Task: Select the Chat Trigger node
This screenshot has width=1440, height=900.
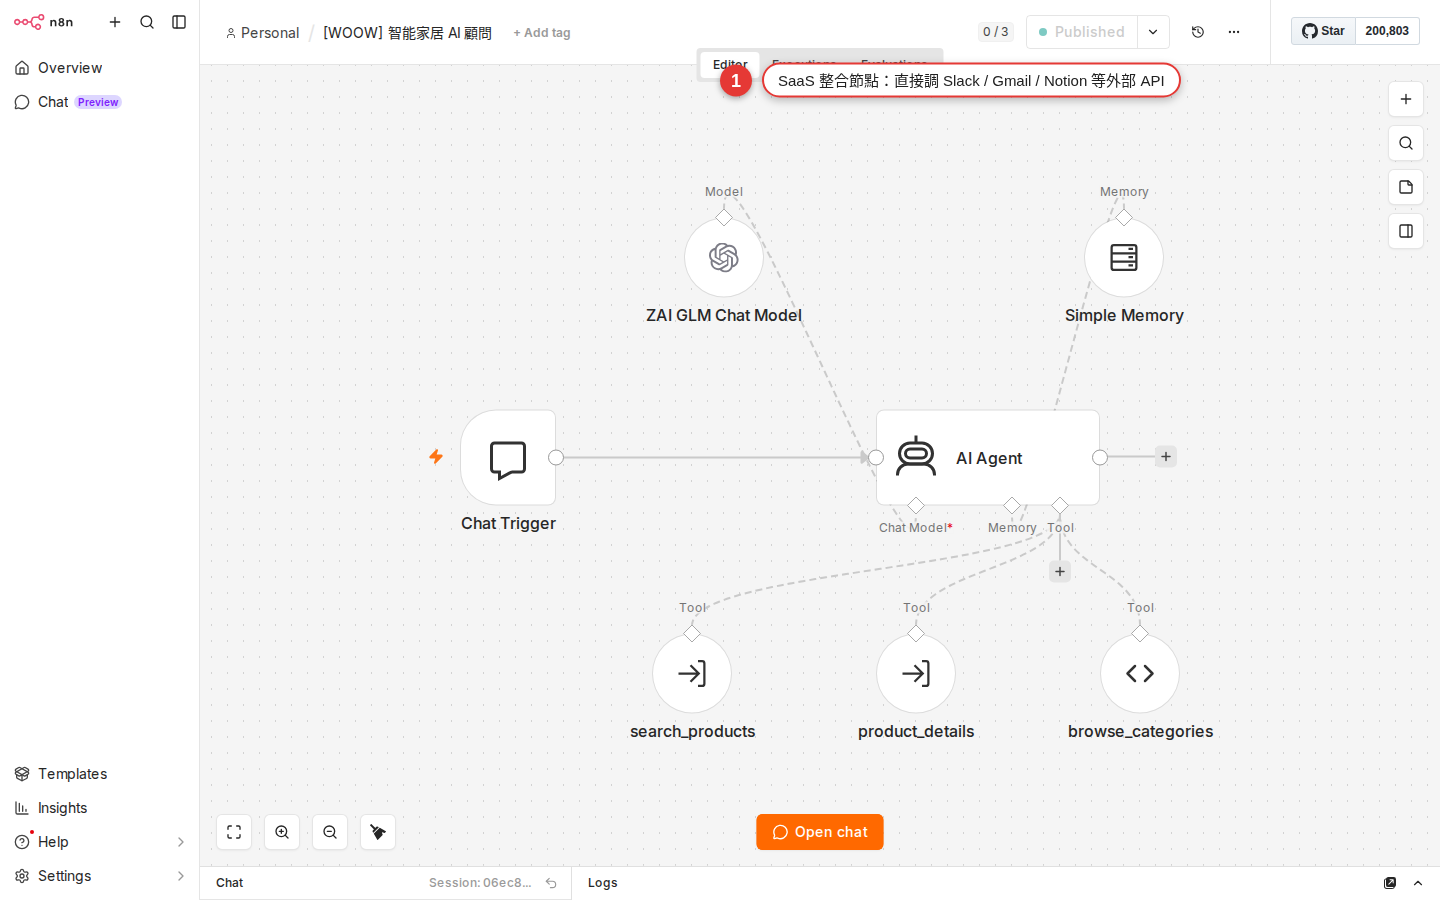Action: [x=508, y=458]
